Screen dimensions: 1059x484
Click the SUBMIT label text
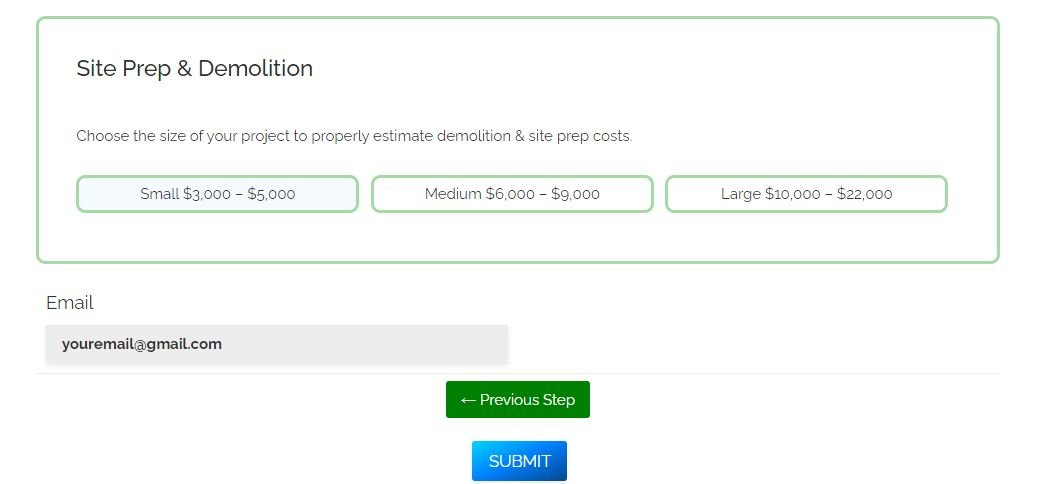[x=519, y=461]
